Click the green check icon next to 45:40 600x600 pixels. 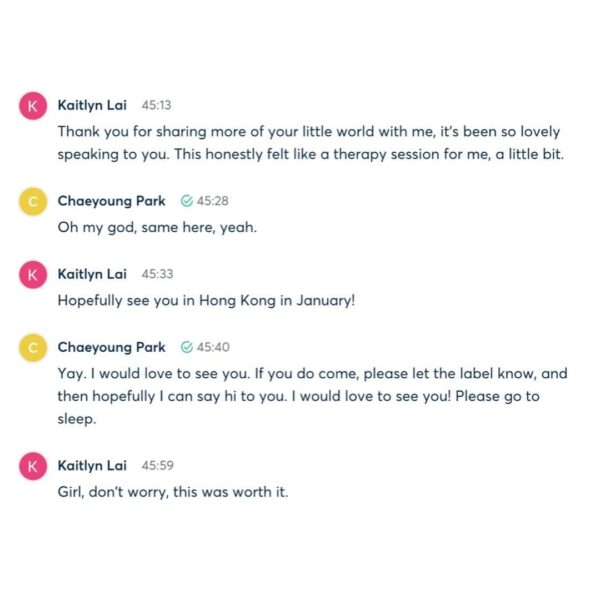pos(187,347)
